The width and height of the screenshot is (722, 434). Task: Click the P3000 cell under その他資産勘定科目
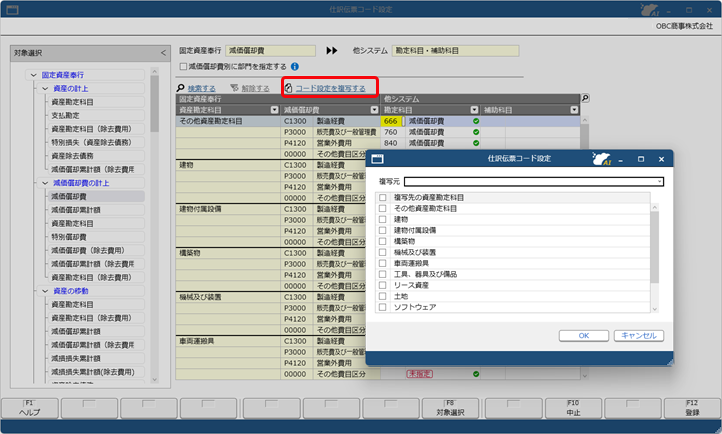coord(295,132)
